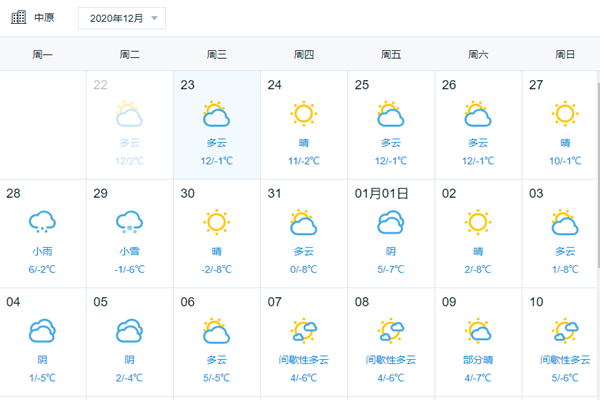Click the 周一 column header
Viewport: 600px width, 400px height.
(42, 55)
